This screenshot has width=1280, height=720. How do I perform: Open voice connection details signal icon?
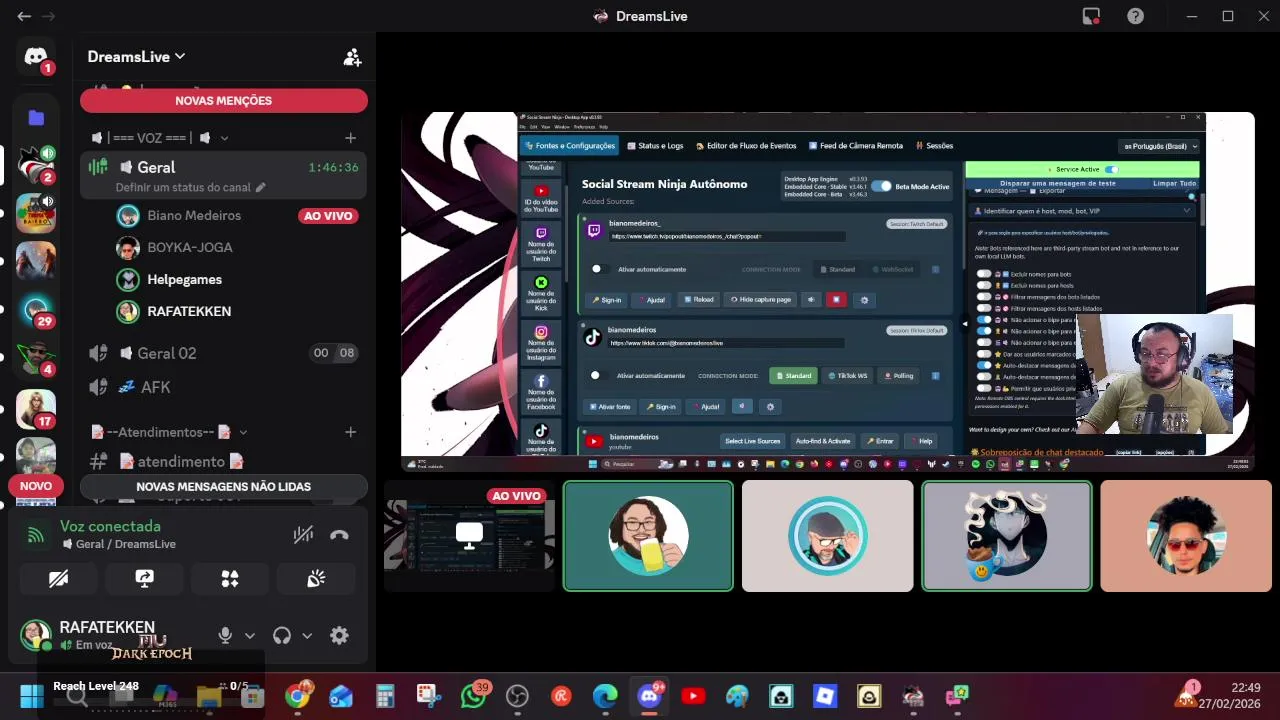tap(36, 535)
